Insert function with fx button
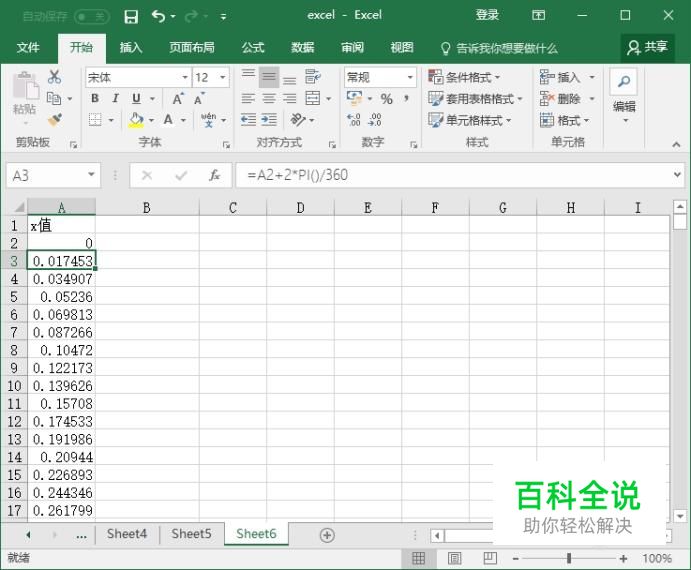 coord(214,175)
